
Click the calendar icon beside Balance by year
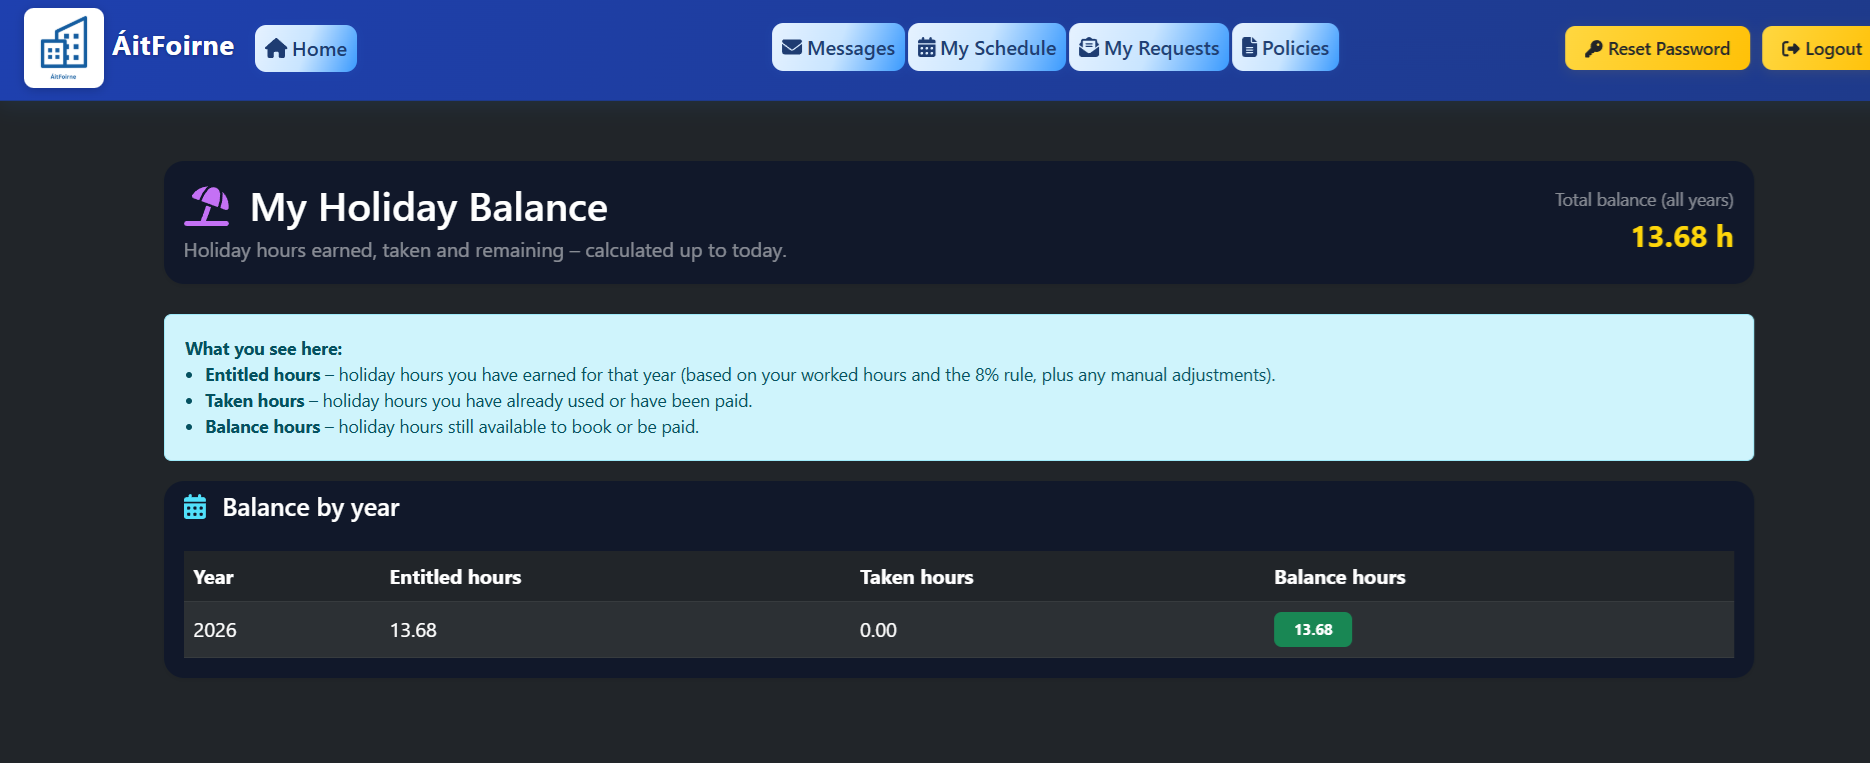point(195,507)
